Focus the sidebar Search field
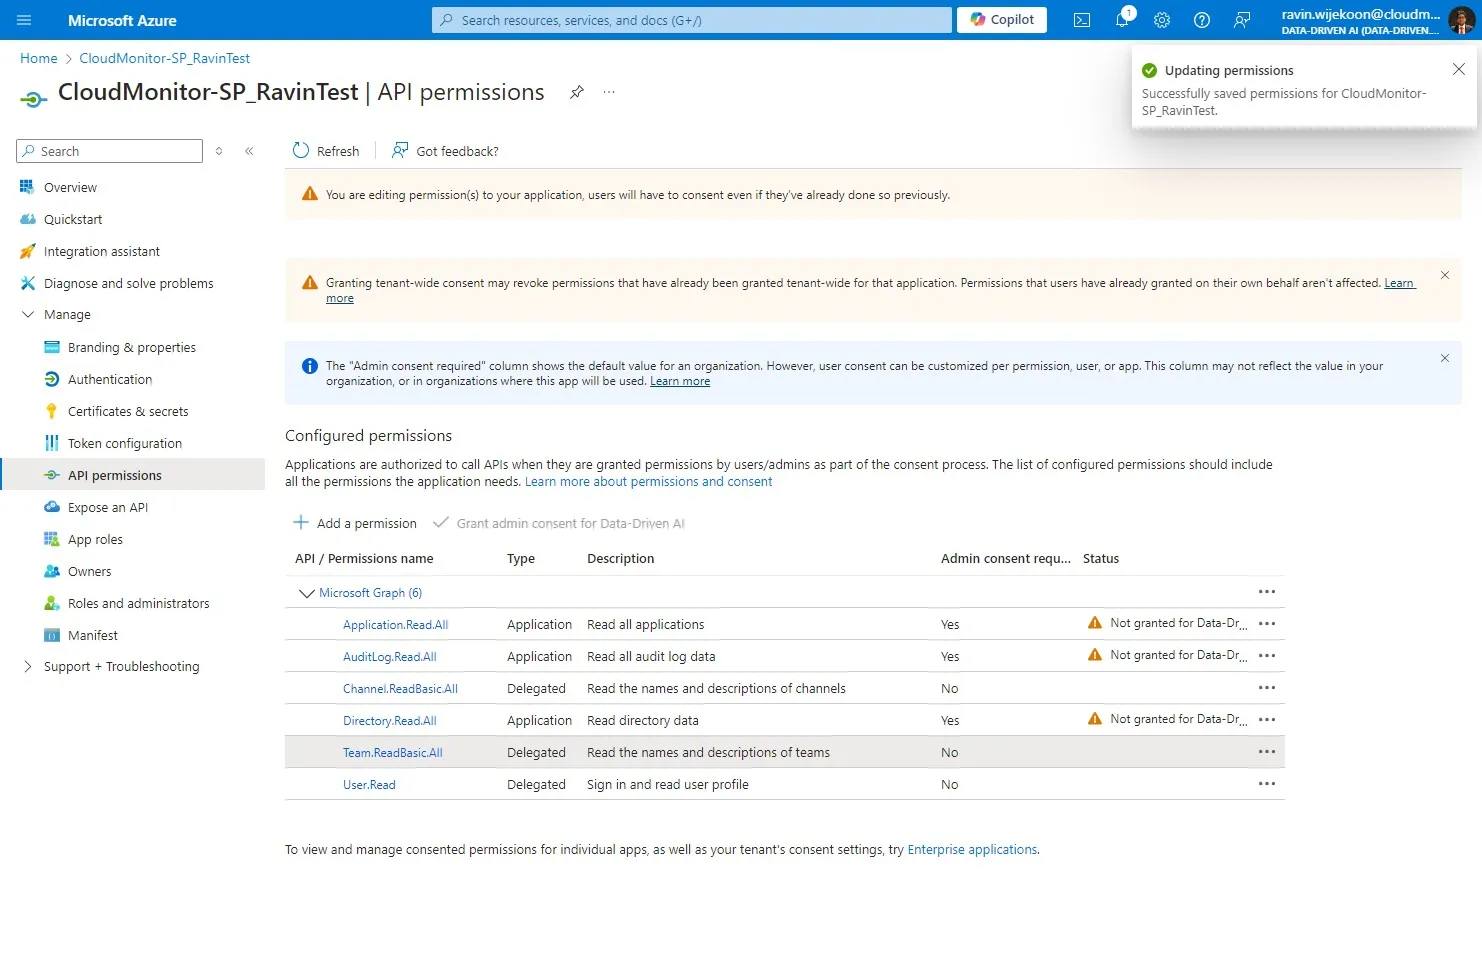The height and width of the screenshot is (958, 1482). (x=109, y=151)
